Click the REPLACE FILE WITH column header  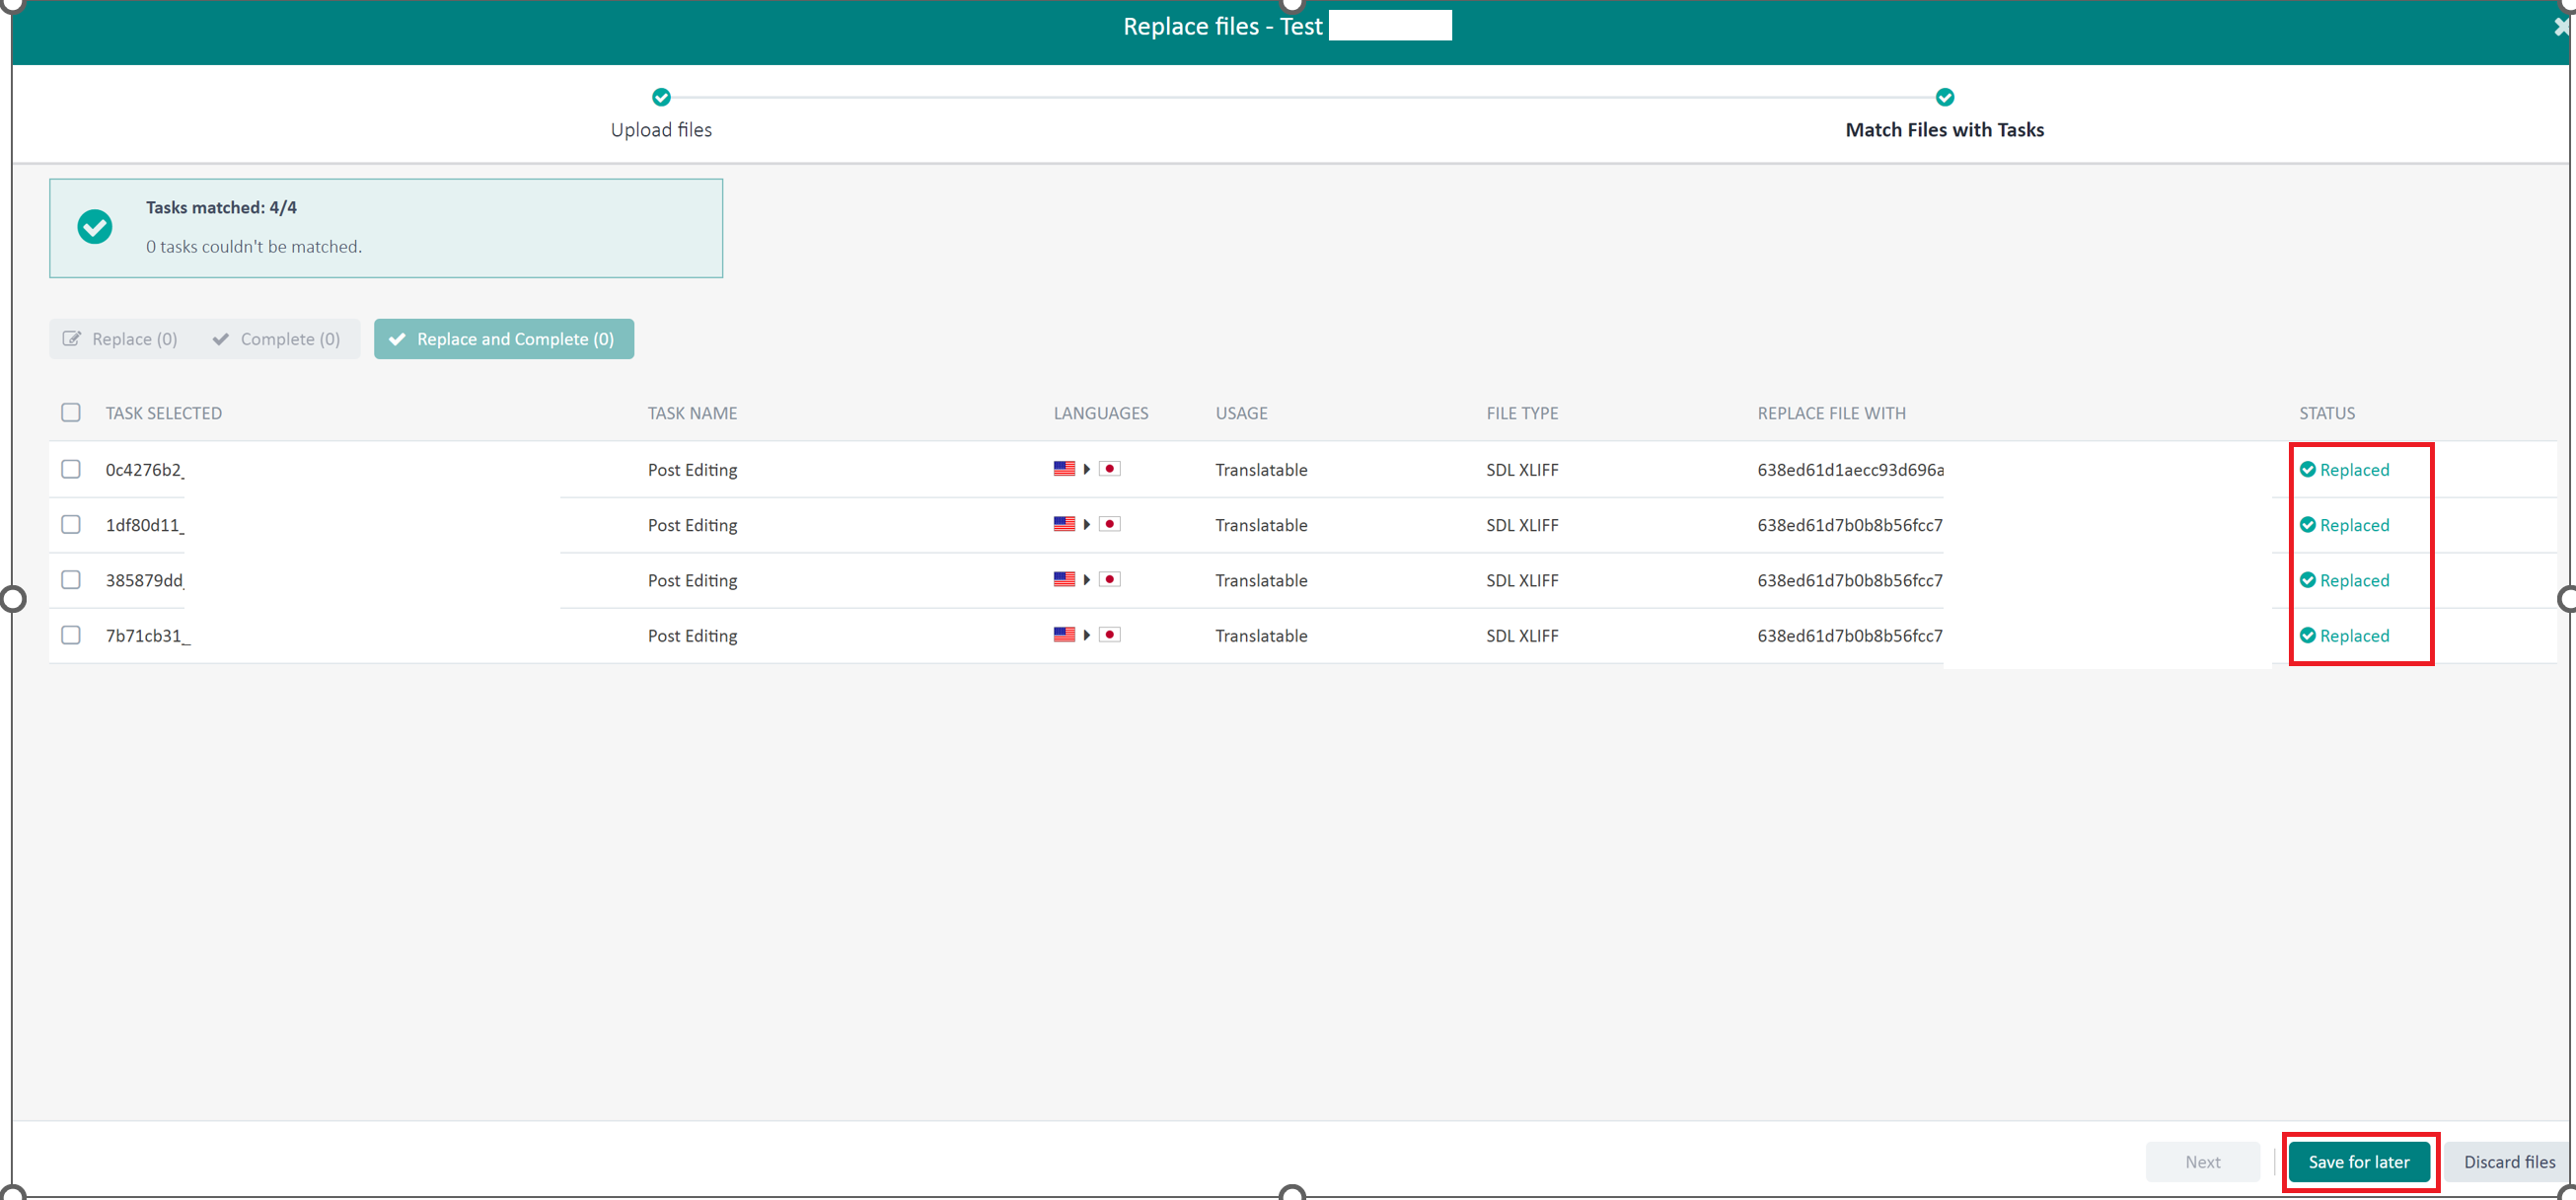(1831, 413)
